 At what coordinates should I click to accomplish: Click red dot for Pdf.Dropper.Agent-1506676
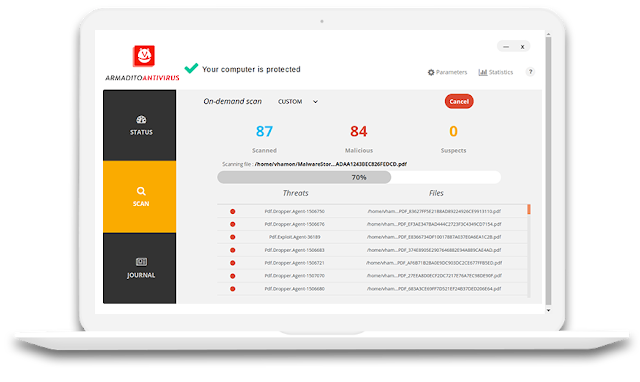click(233, 224)
